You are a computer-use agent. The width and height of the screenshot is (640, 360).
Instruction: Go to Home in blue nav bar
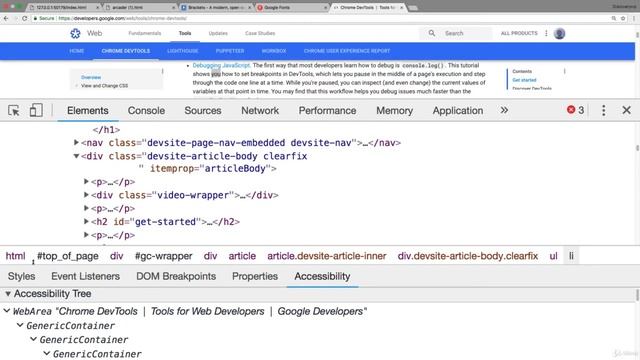pos(77,51)
